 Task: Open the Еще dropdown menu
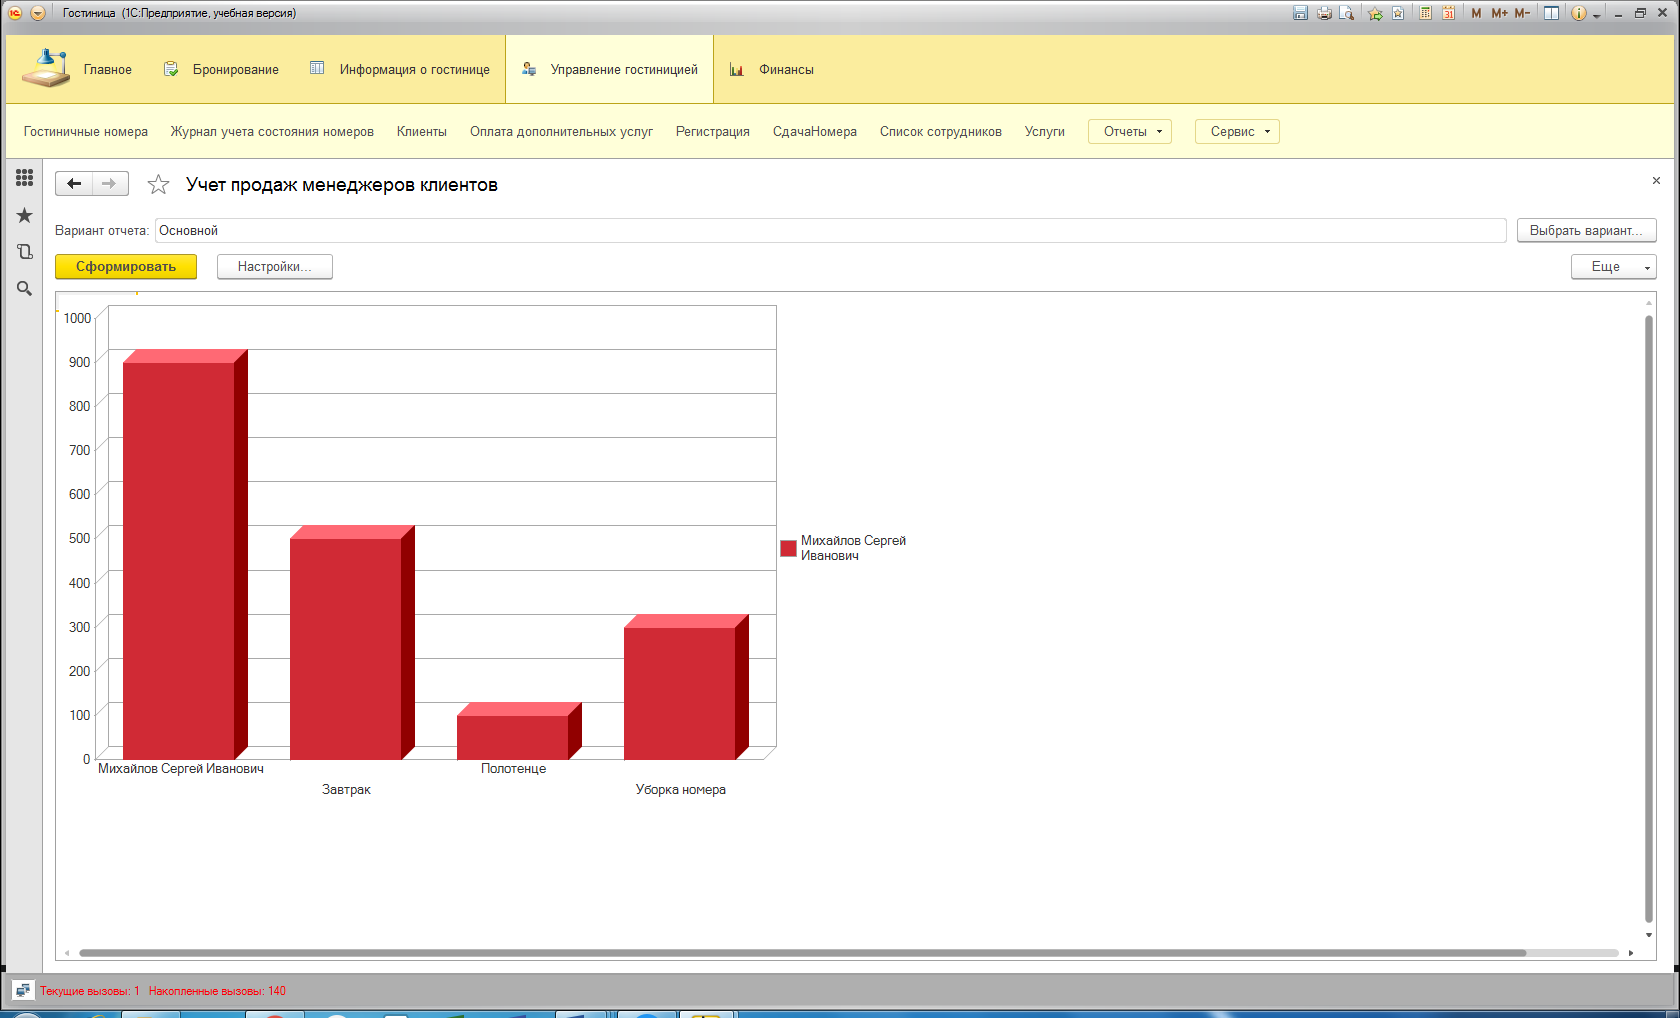1613,267
